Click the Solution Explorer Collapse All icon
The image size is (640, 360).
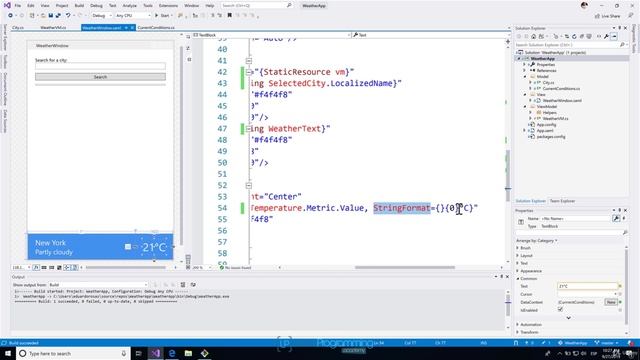582,36
